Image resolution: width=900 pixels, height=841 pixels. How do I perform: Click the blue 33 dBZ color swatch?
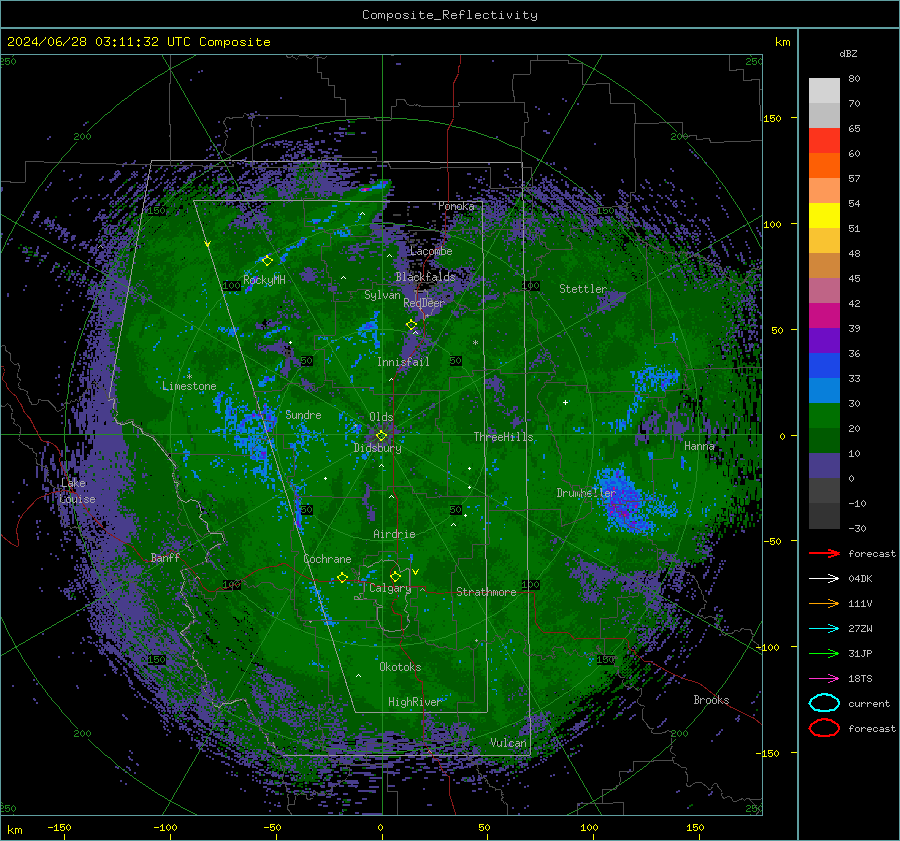tap(824, 365)
